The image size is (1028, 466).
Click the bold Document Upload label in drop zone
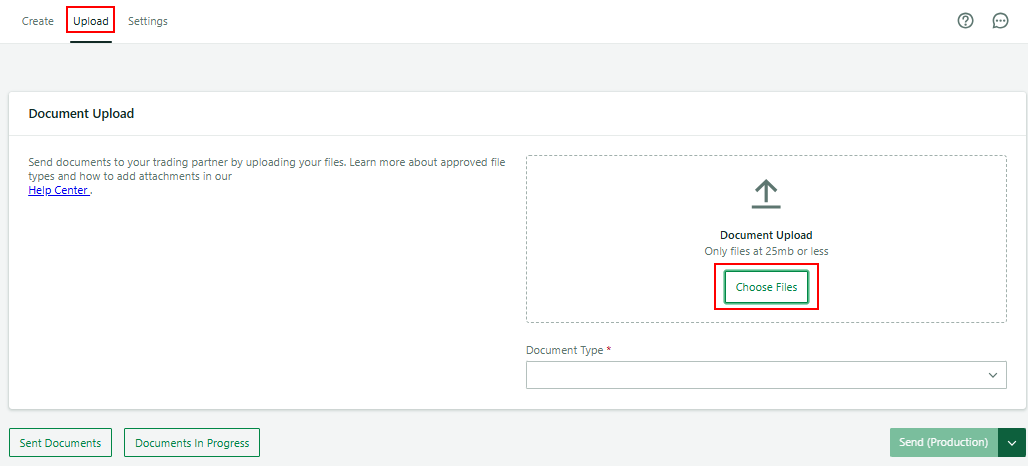point(766,236)
